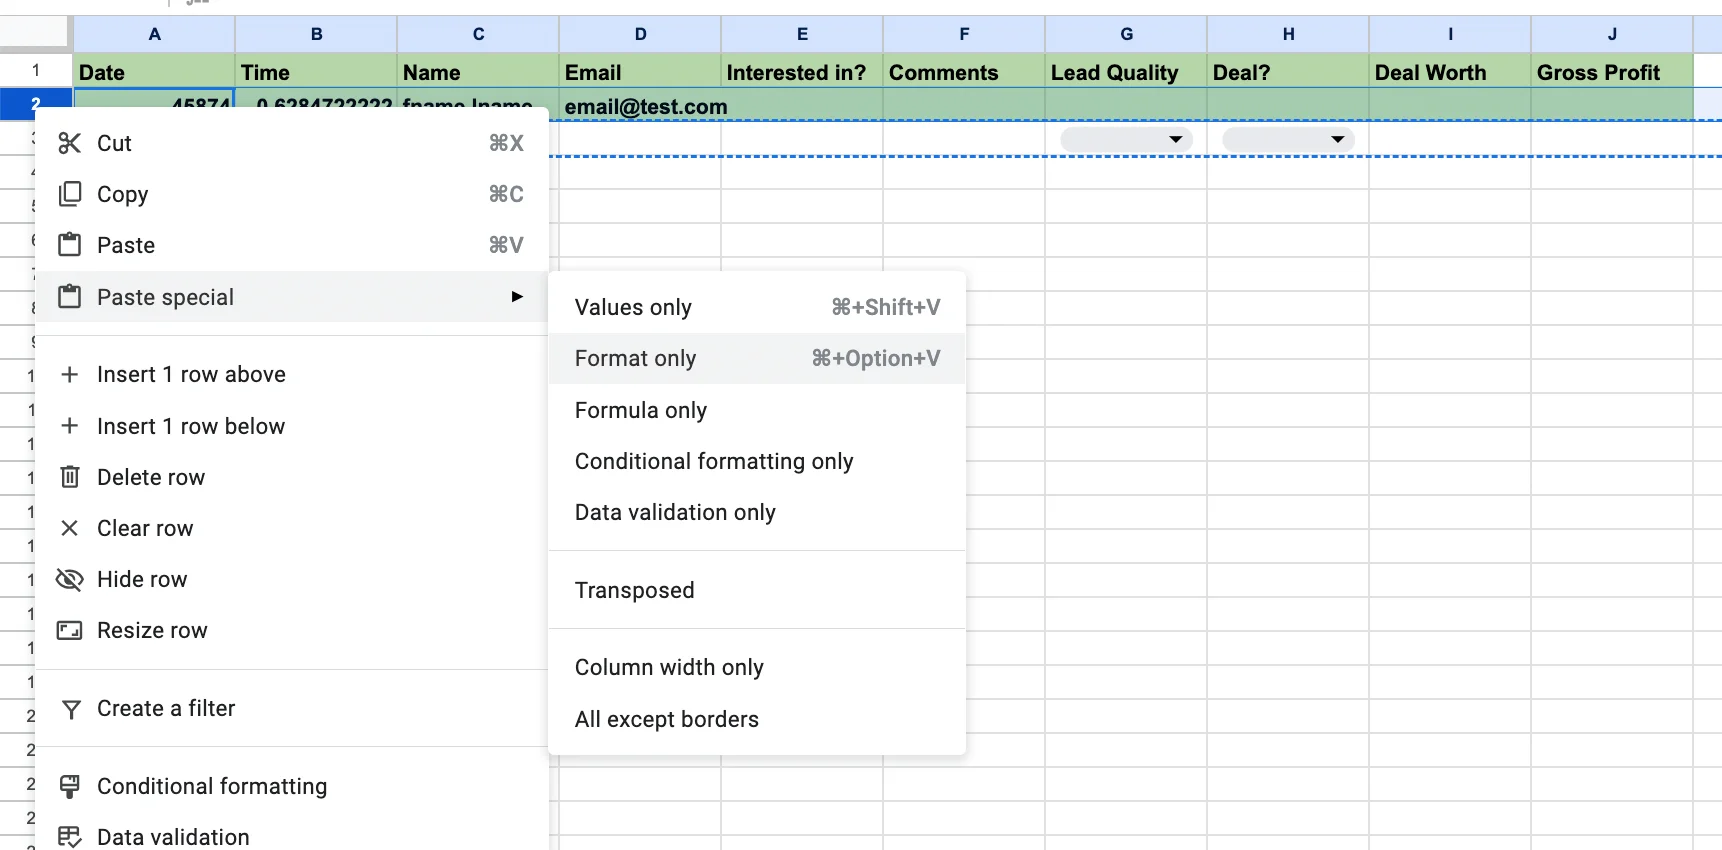Select Insert 1 row above
Viewport: 1722px width, 850px height.
[292, 374]
